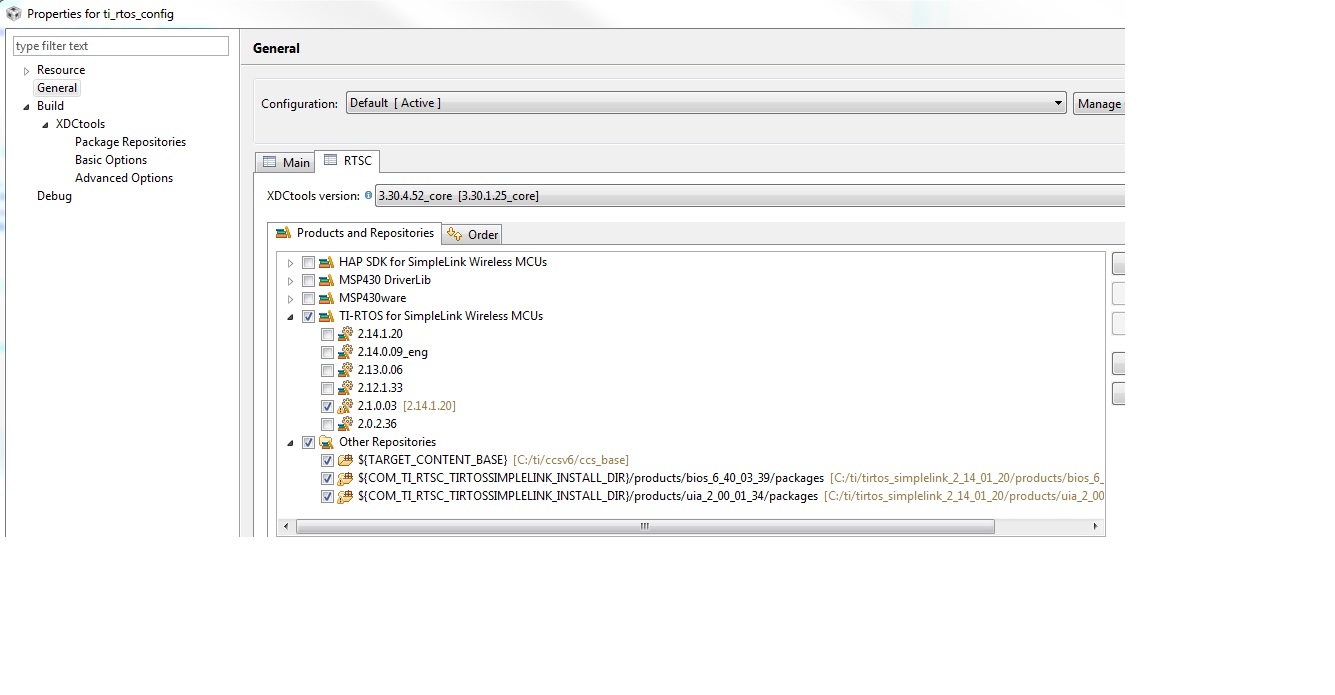Click the 2.14.0.09_eng version icon
This screenshot has width=1335, height=695.
coord(345,352)
